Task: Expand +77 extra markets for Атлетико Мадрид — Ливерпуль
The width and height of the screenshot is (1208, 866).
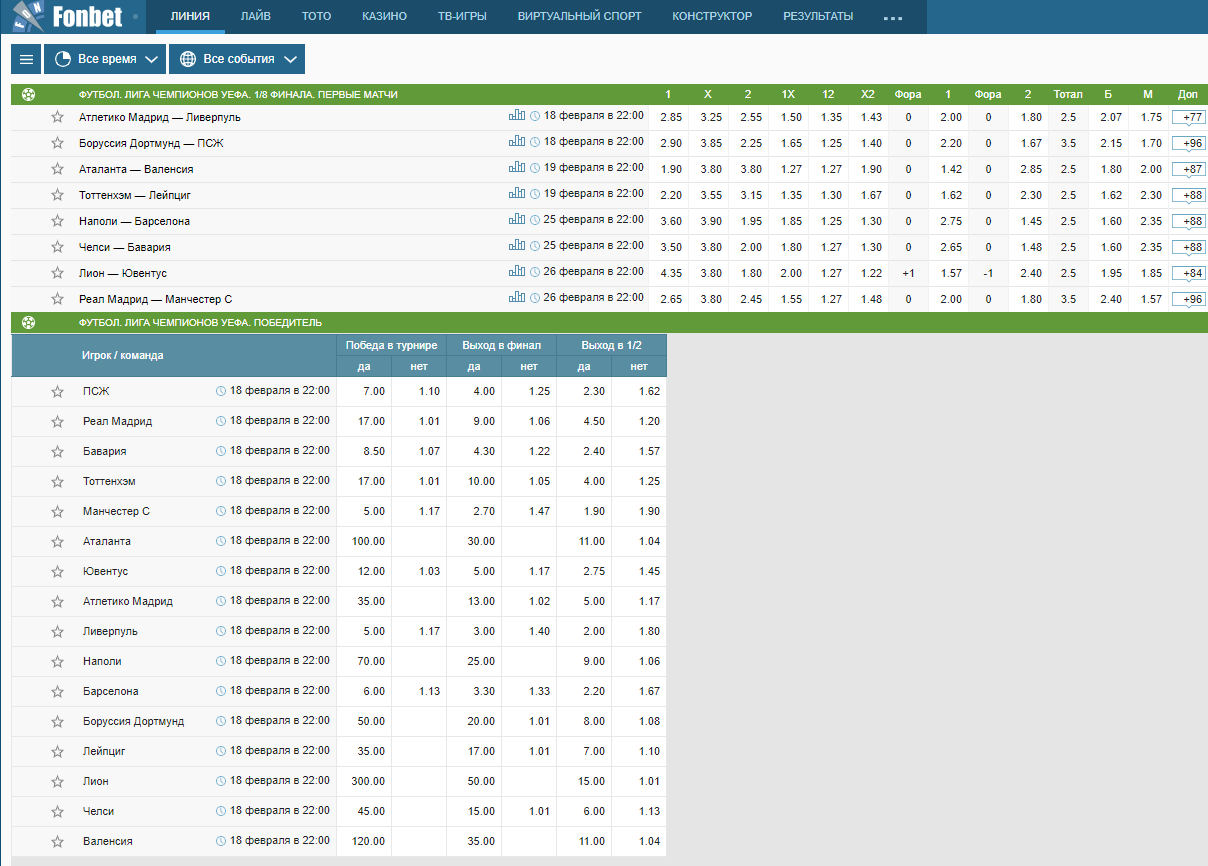Action: click(1188, 117)
